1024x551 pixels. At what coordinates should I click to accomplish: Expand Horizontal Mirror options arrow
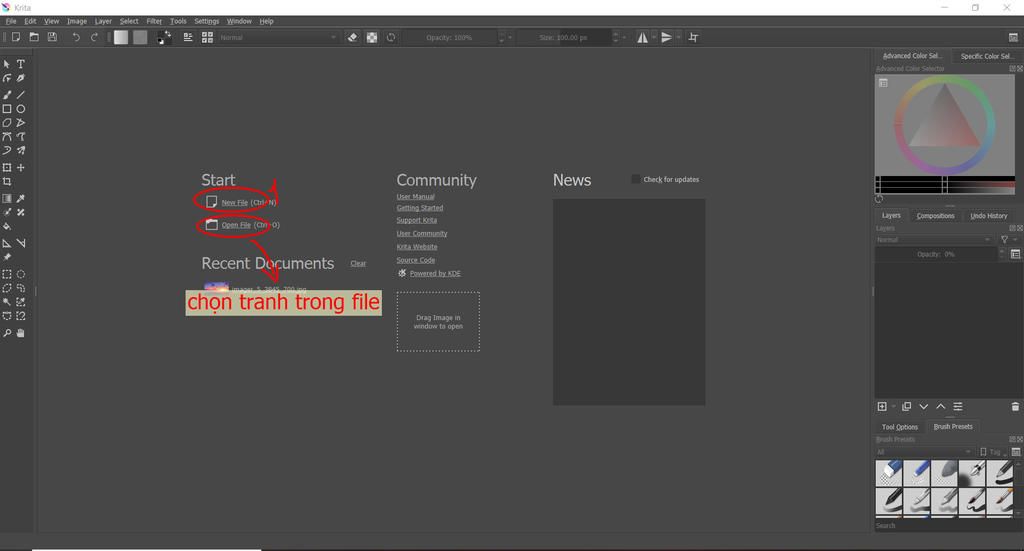point(654,38)
